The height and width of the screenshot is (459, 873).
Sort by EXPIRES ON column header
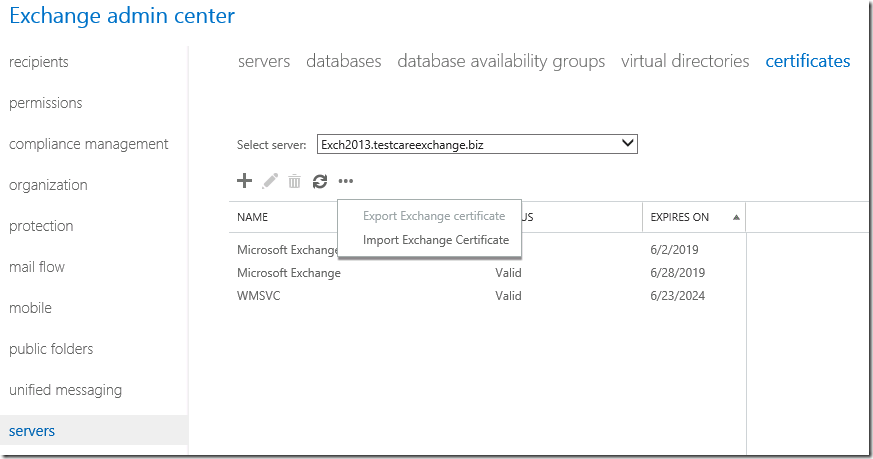679,217
